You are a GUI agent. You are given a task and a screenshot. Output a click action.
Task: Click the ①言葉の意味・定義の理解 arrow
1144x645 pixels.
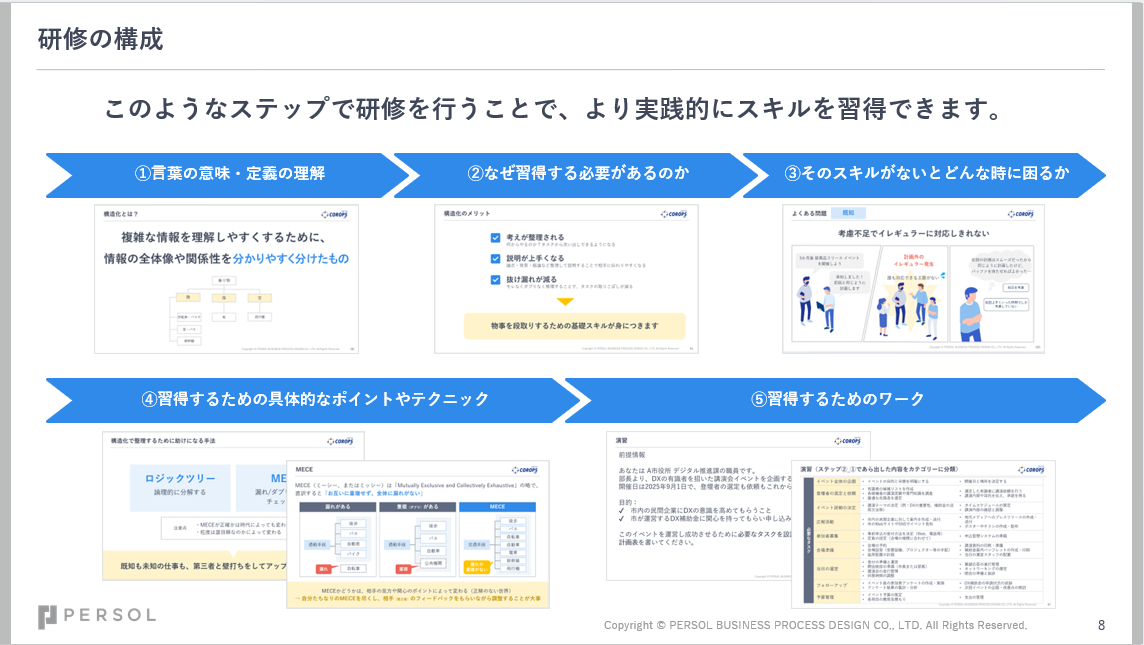229,174
